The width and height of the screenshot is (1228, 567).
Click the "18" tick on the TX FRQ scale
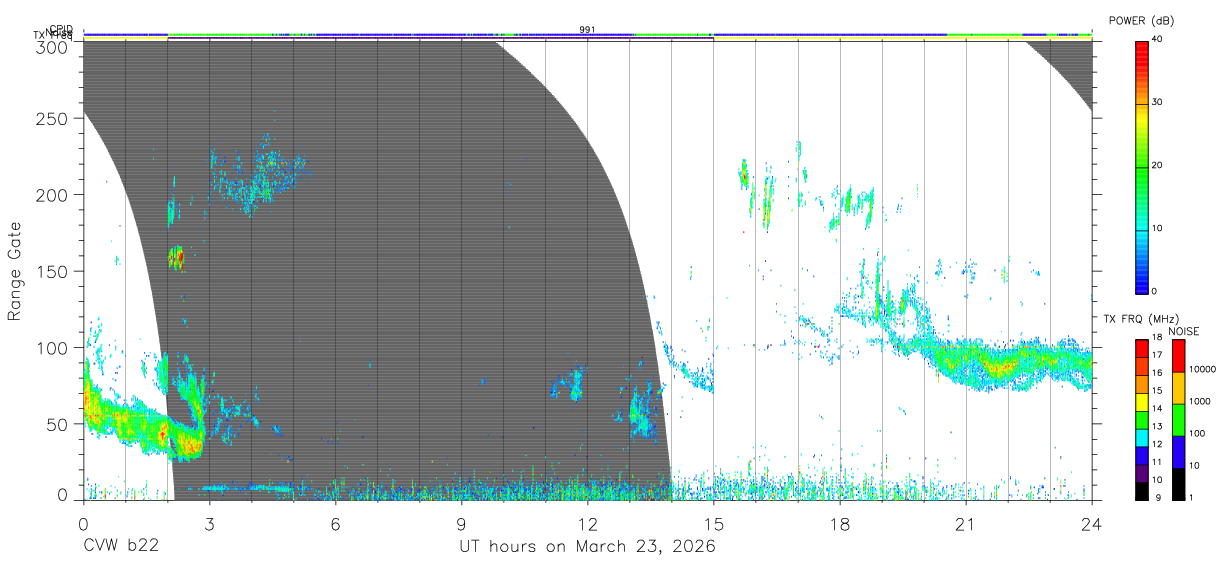pyautogui.click(x=1157, y=340)
